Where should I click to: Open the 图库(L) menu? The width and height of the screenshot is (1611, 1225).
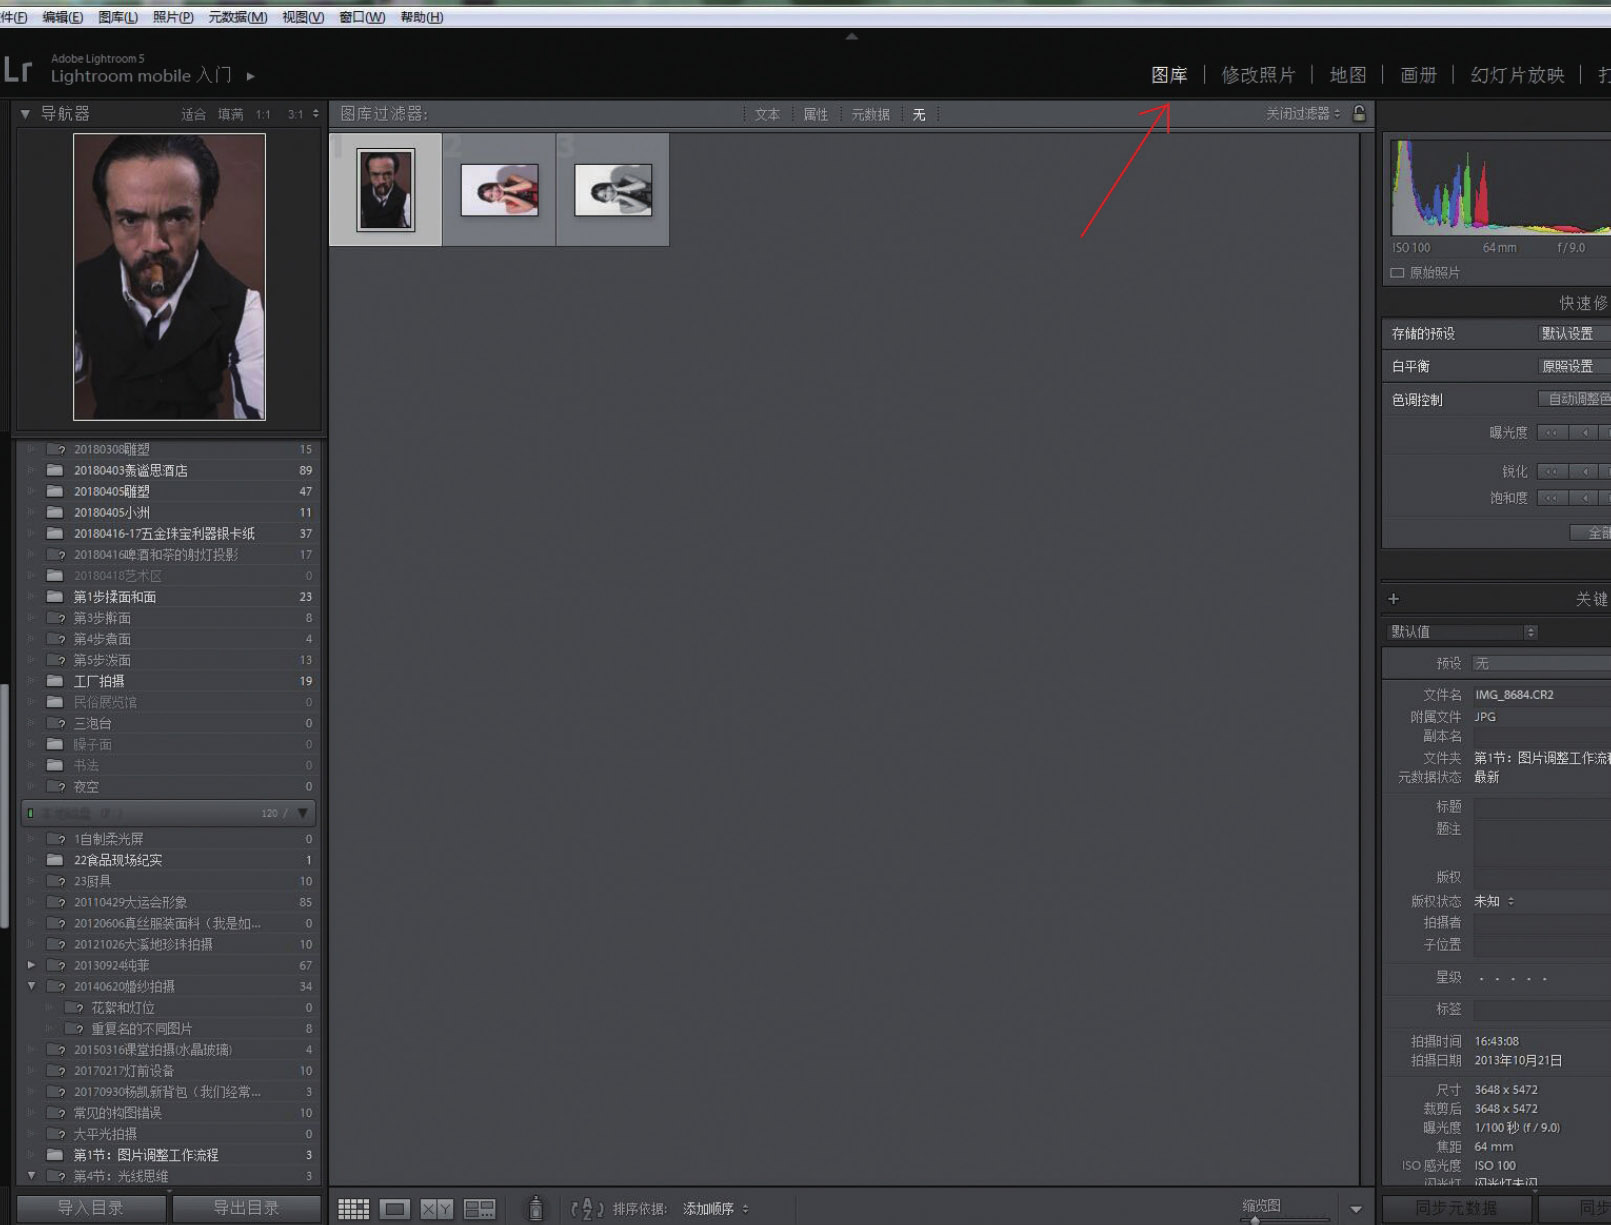(x=118, y=17)
